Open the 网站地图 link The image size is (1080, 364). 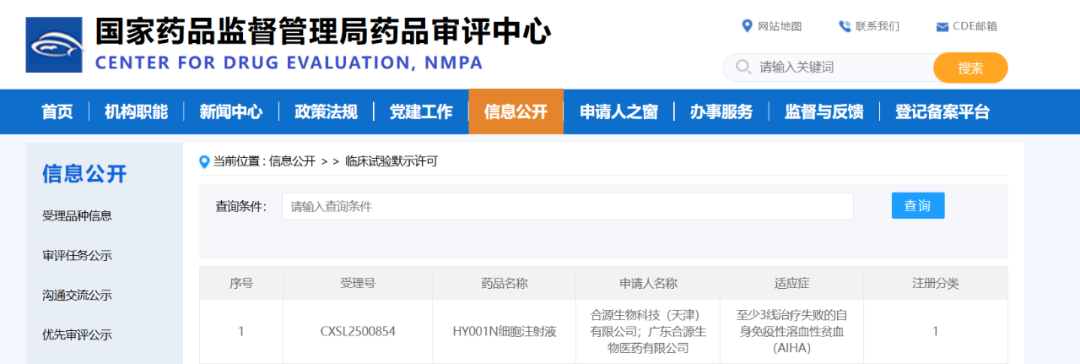780,26
